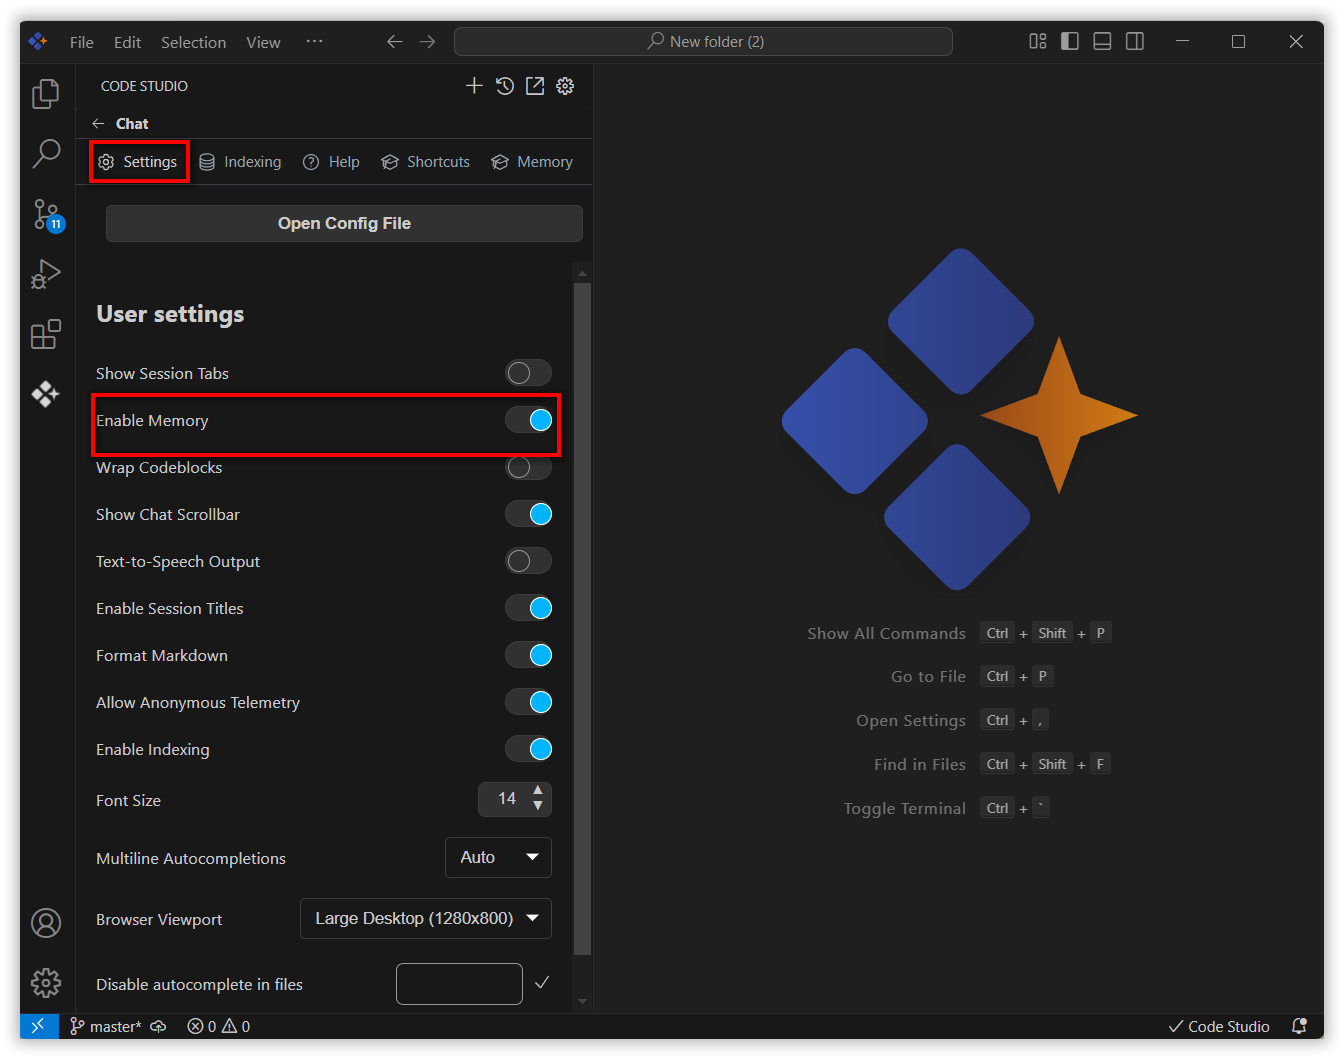Disable the Enable Memory switch

coord(528,420)
